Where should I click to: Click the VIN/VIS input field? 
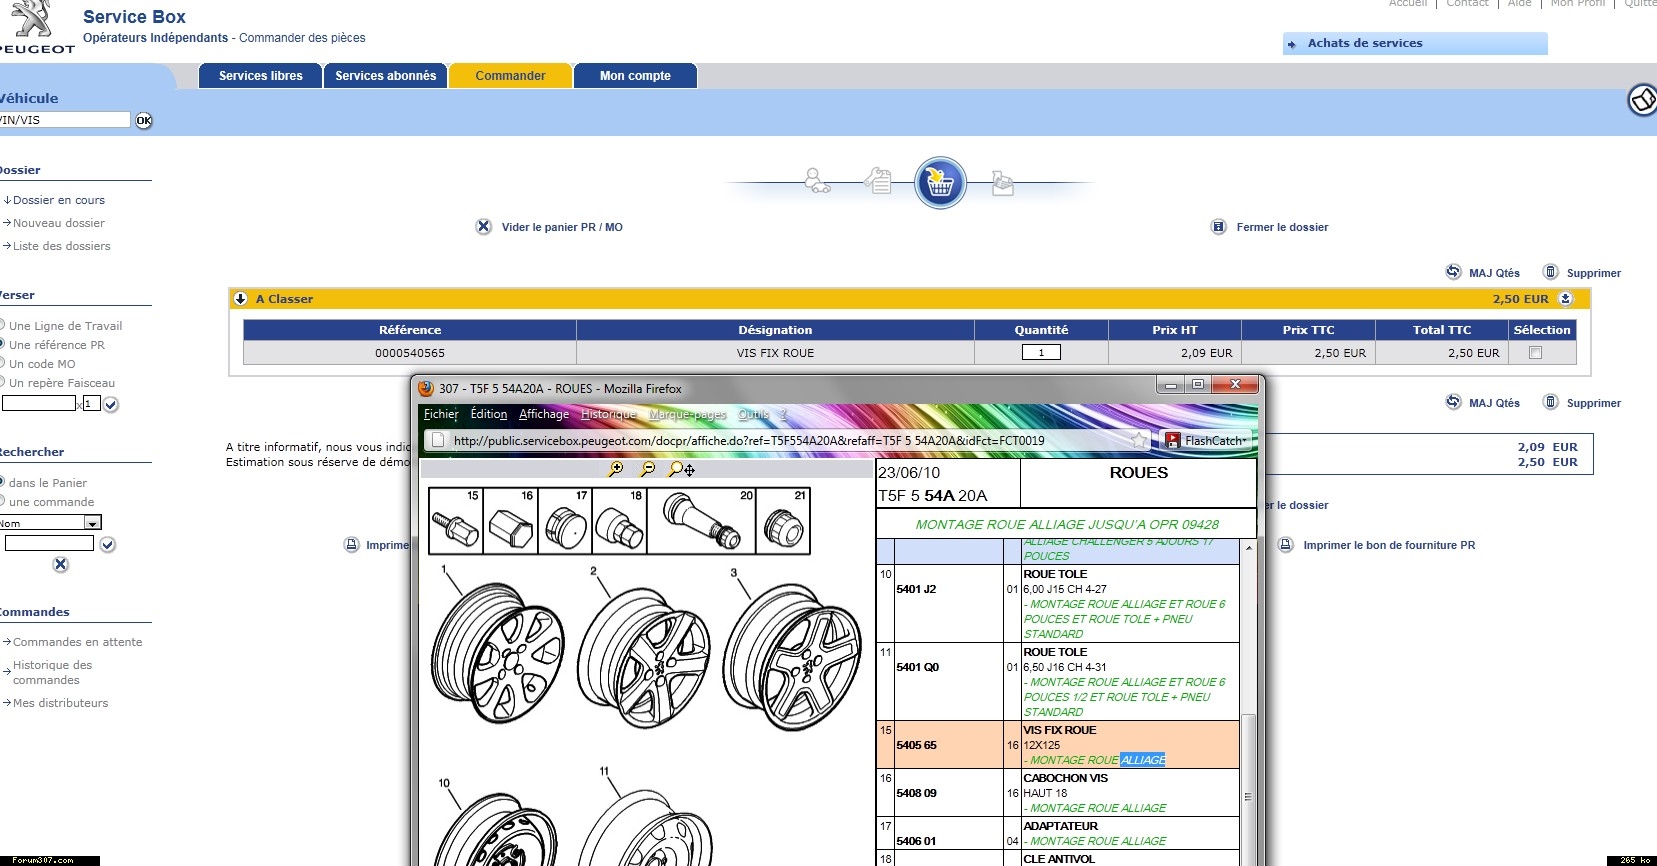pyautogui.click(x=65, y=120)
